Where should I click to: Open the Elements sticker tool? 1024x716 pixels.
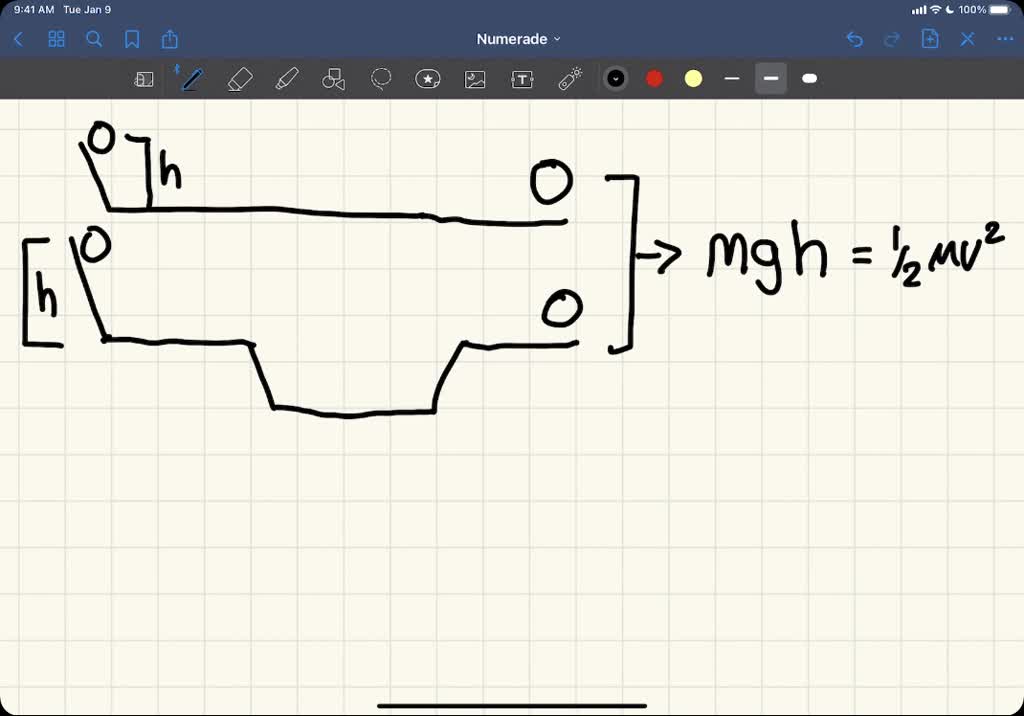pyautogui.click(x=428, y=79)
